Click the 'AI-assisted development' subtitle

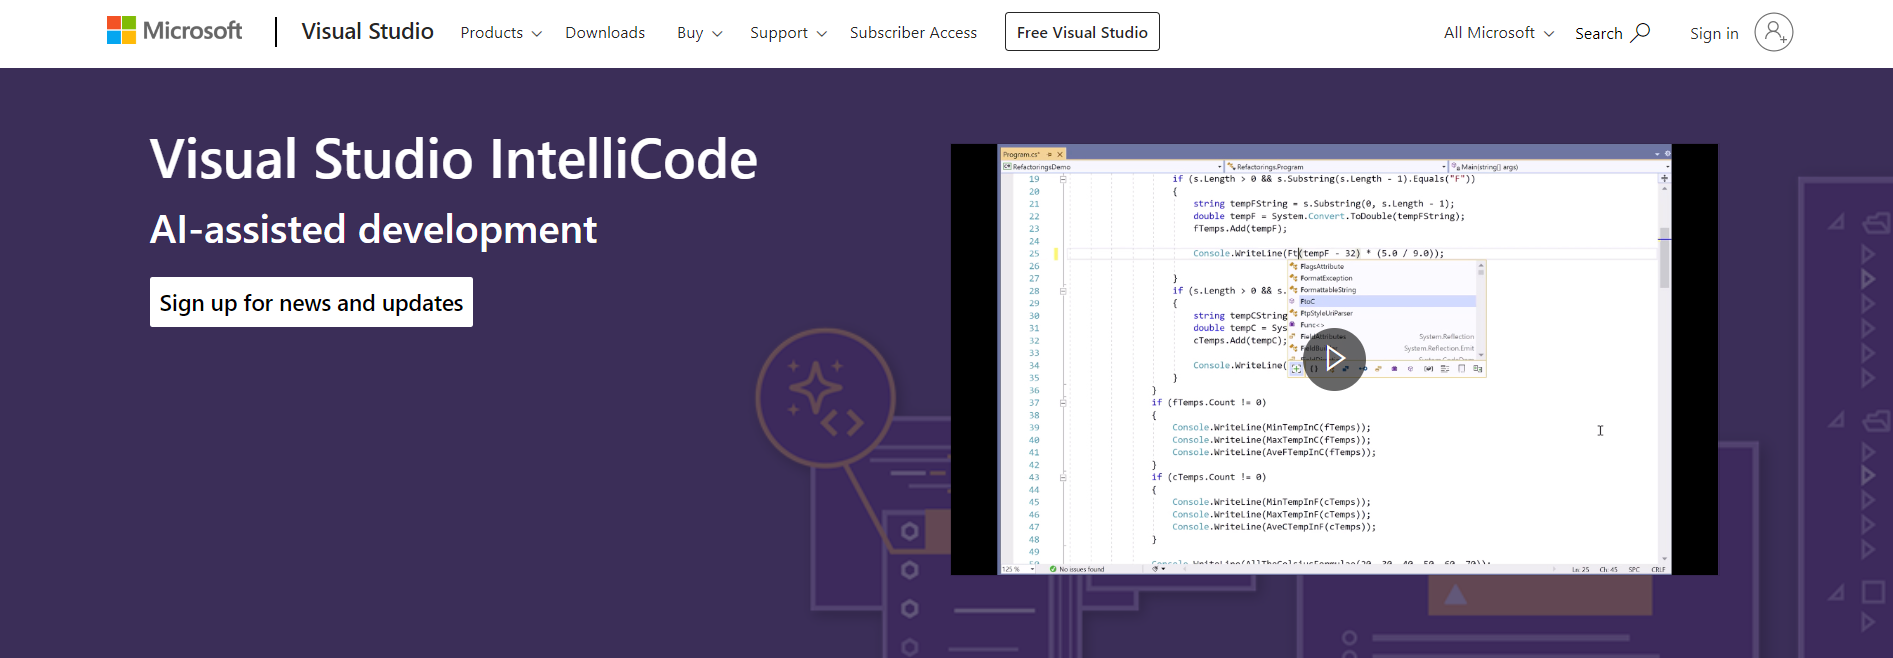point(373,229)
